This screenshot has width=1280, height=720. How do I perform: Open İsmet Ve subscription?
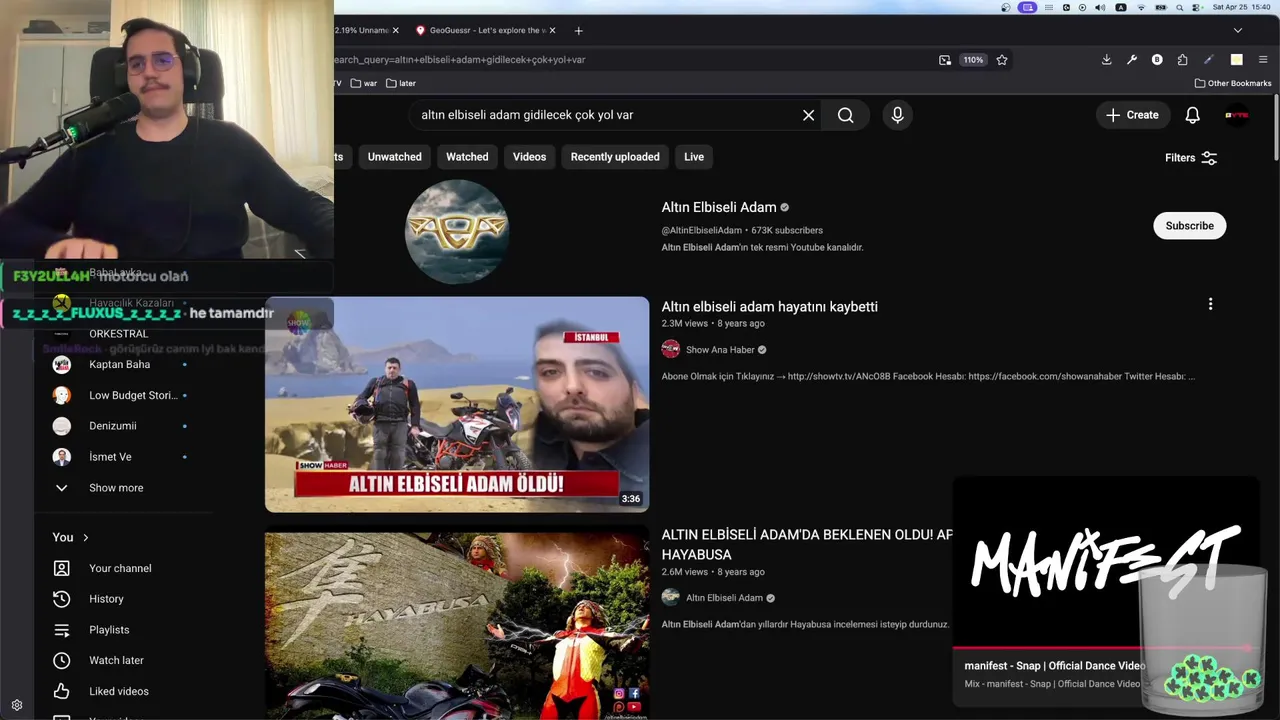tap(119, 457)
